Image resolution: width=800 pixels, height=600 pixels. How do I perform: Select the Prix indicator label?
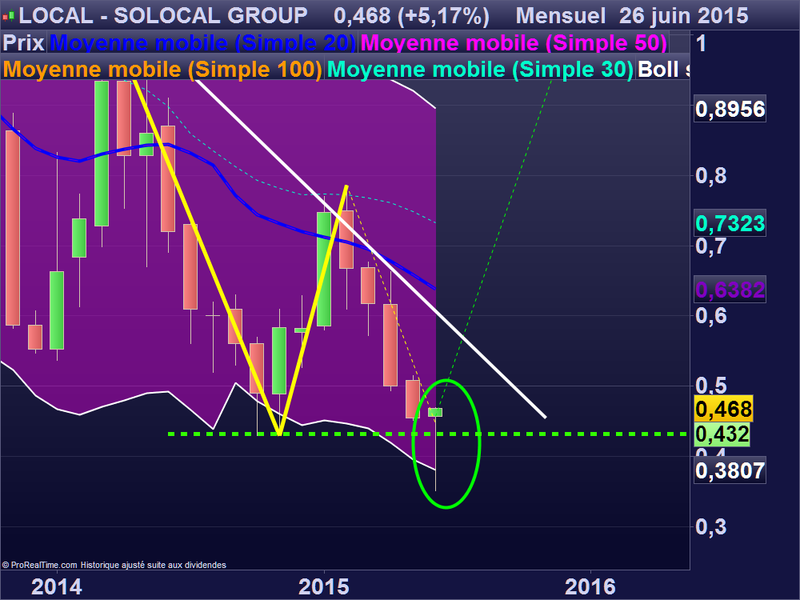[23, 43]
